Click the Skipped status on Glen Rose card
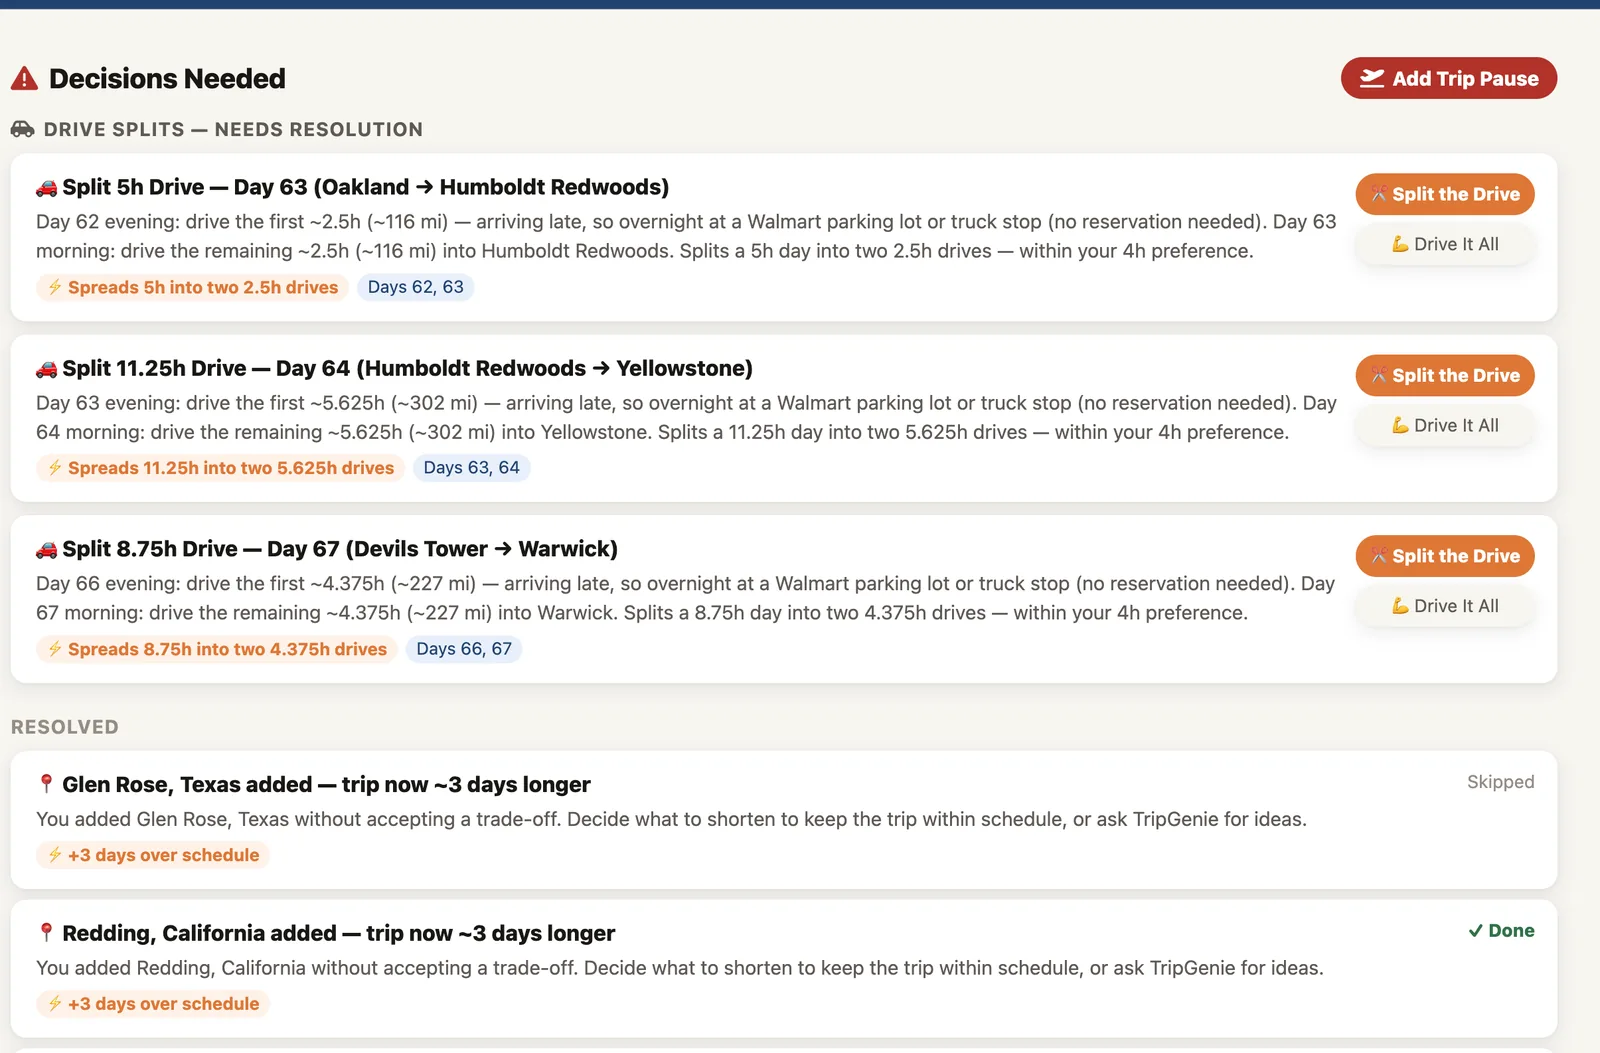The image size is (1600, 1053). pyautogui.click(x=1500, y=782)
